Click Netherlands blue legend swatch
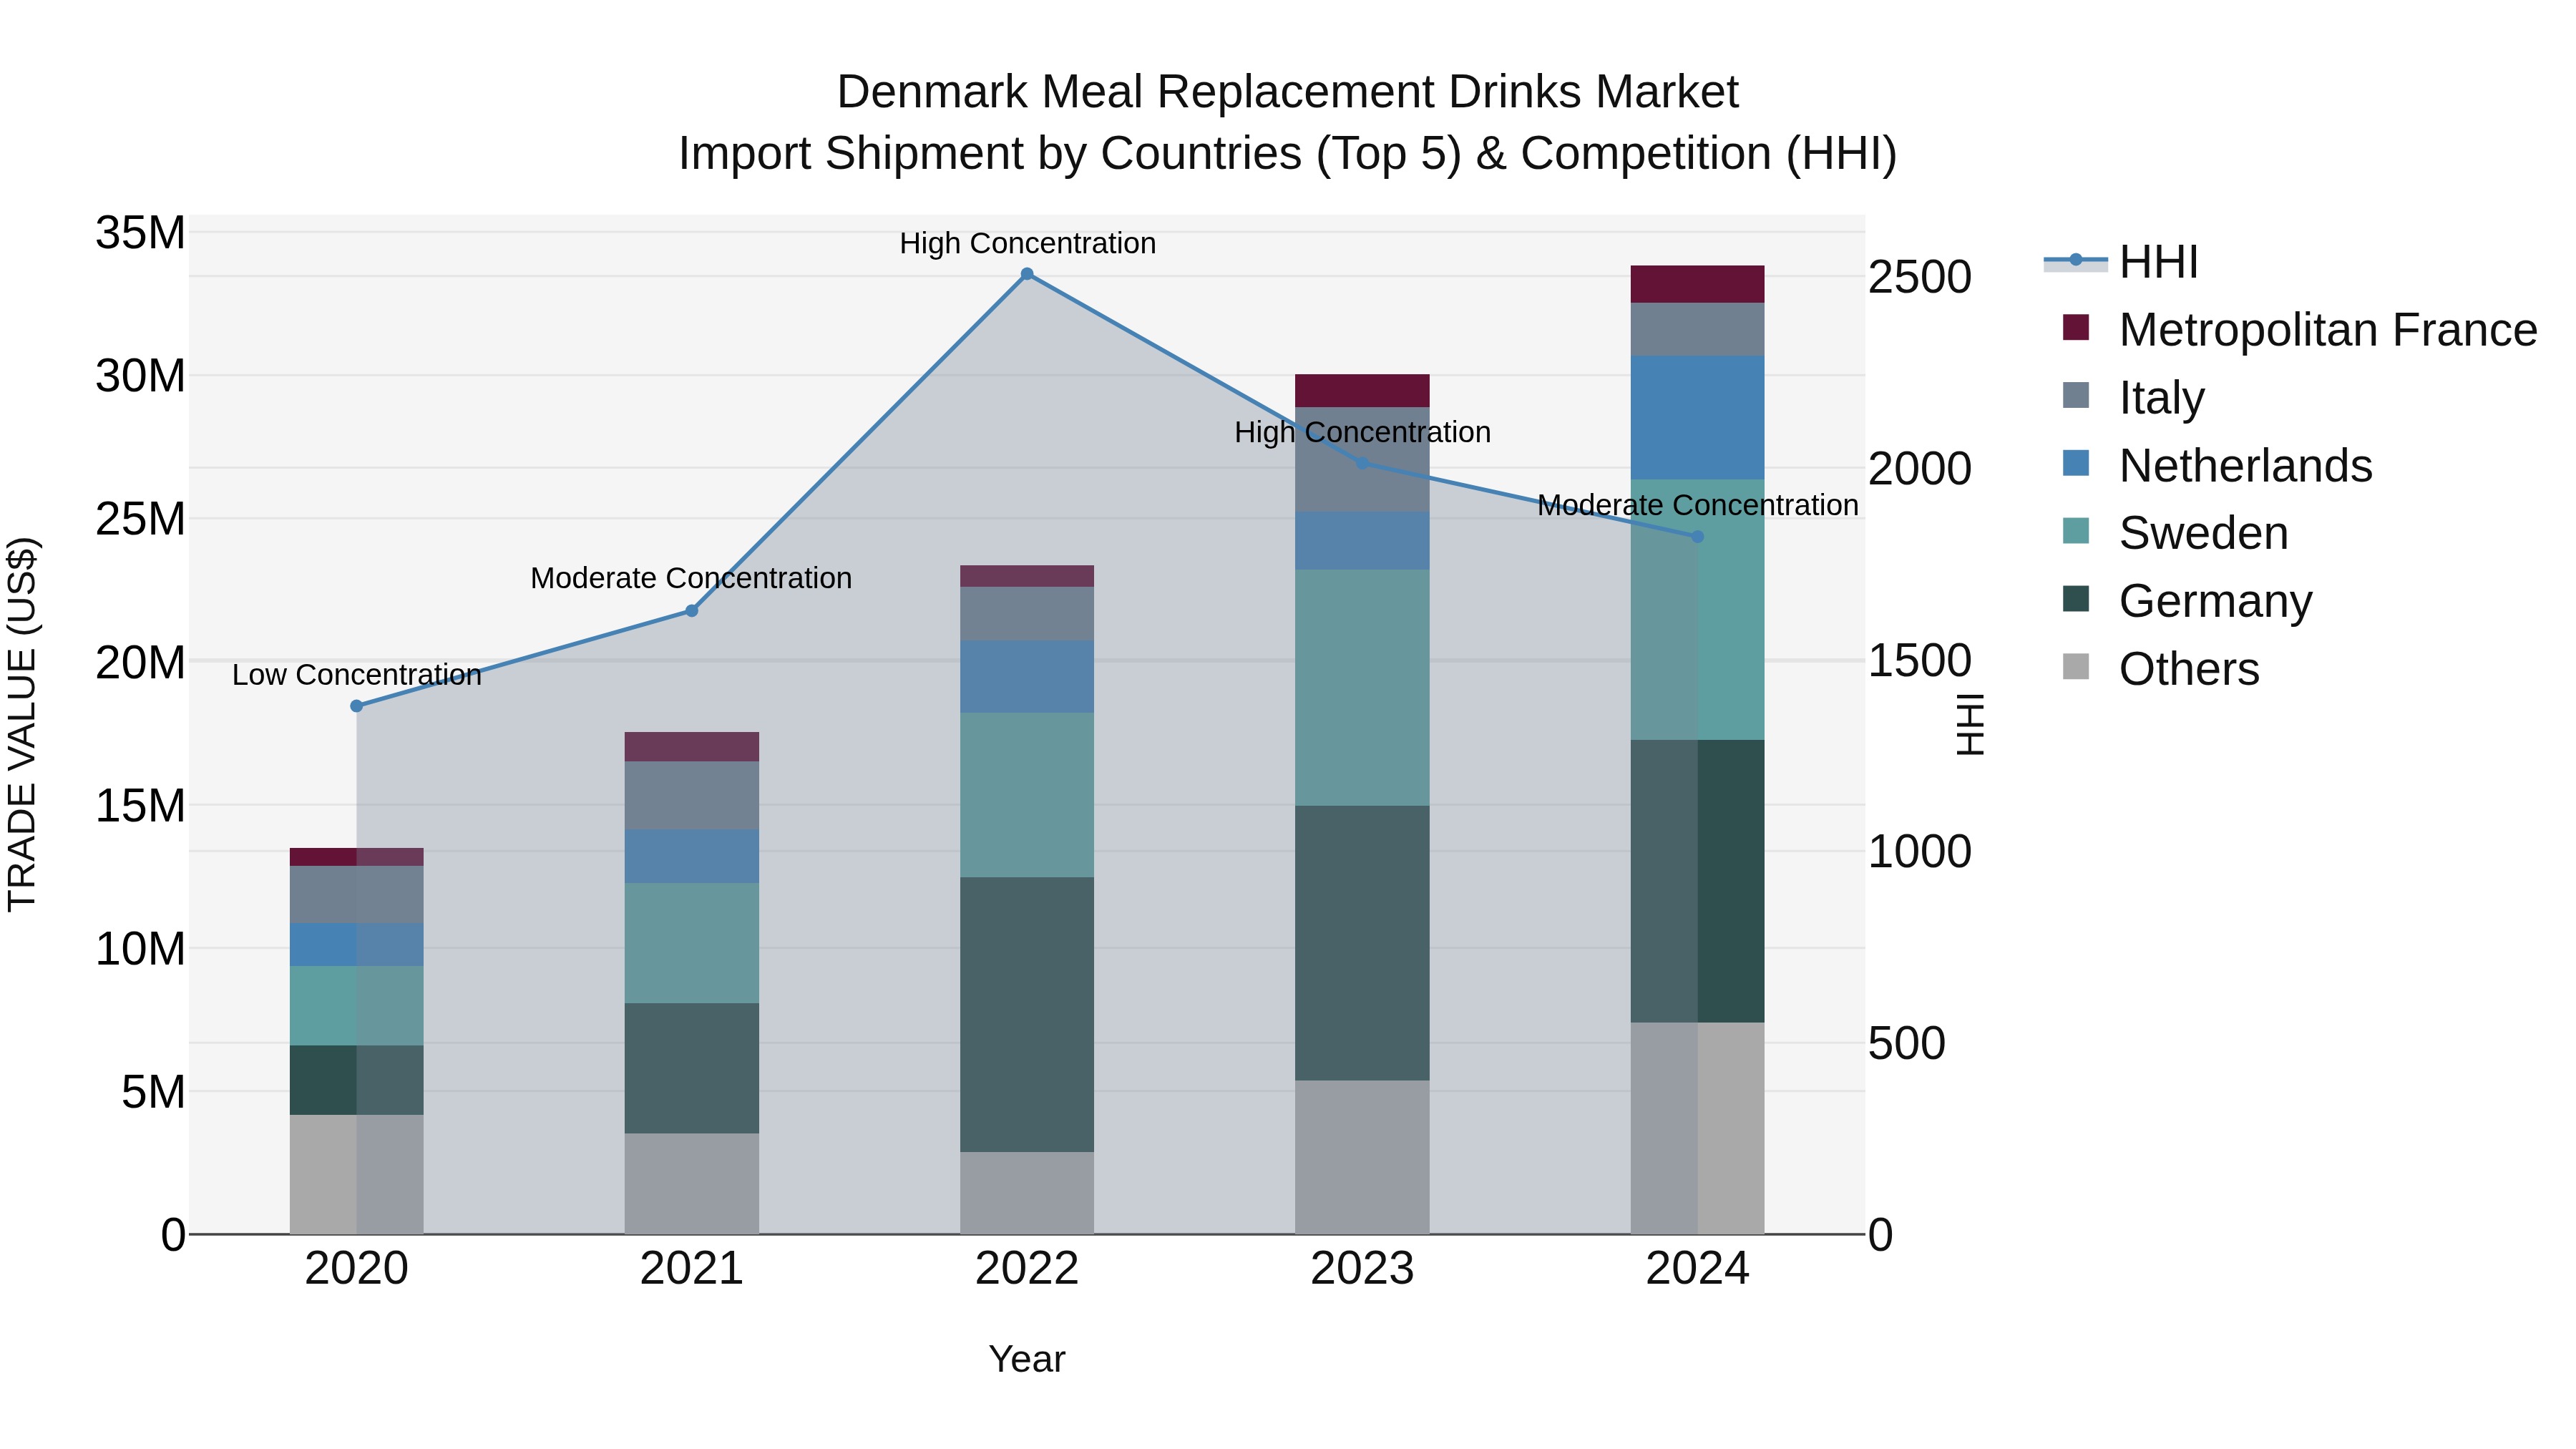This screenshot has height=1449, width=2576. [2076, 463]
